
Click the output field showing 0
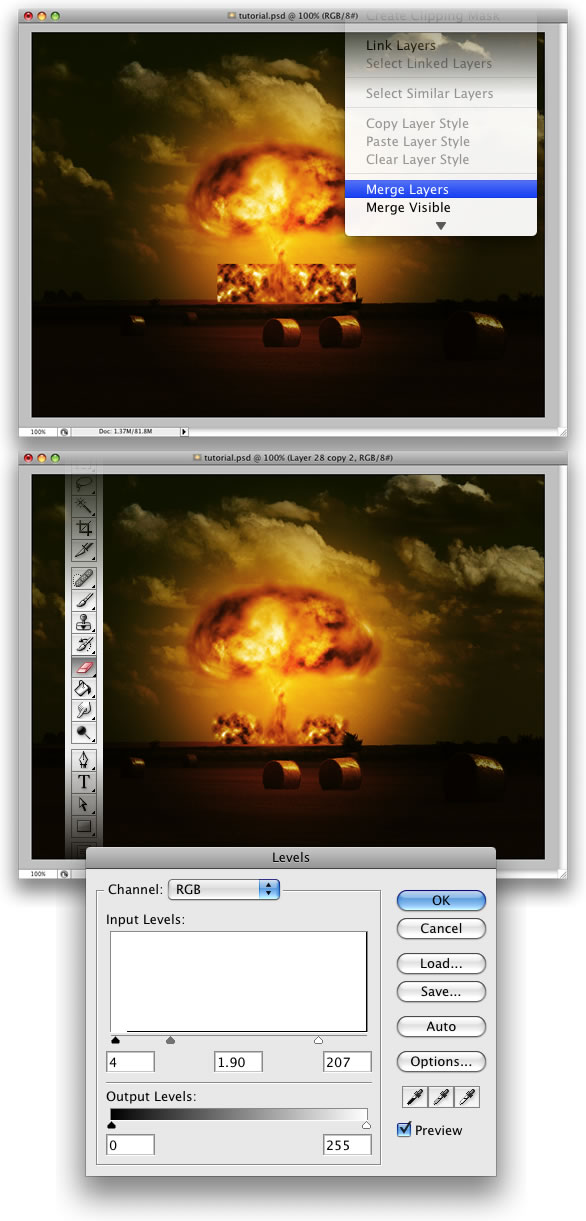pyautogui.click(x=131, y=1145)
